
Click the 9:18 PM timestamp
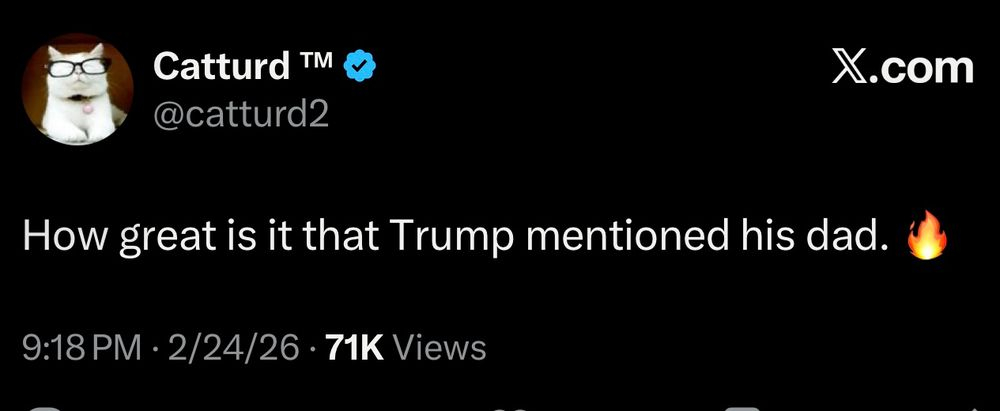83,348
